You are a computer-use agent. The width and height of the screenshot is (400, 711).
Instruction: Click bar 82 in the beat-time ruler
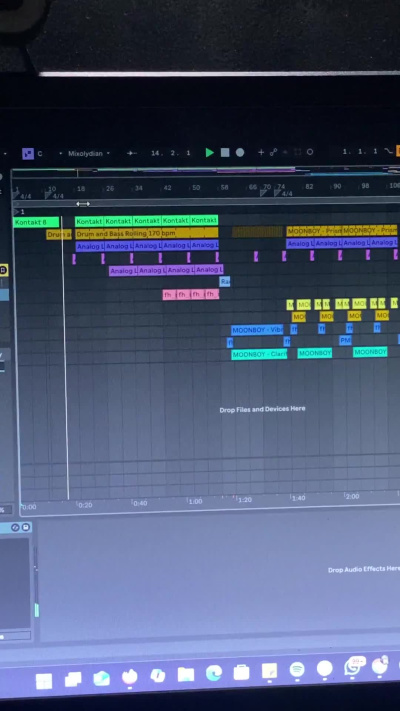(x=309, y=186)
